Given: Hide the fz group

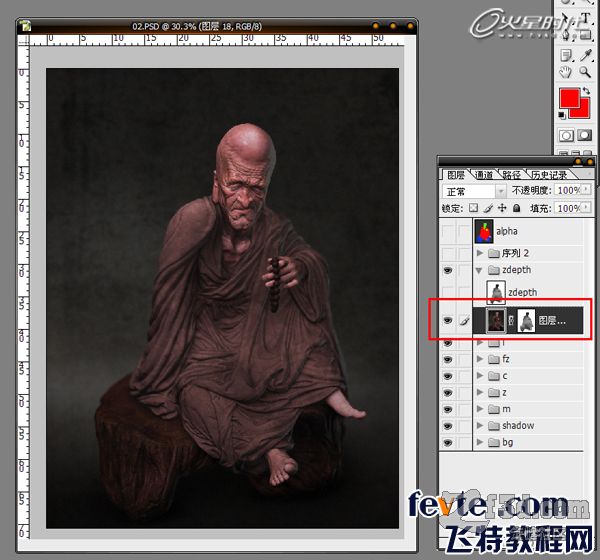Looking at the screenshot, I should pyautogui.click(x=448, y=359).
